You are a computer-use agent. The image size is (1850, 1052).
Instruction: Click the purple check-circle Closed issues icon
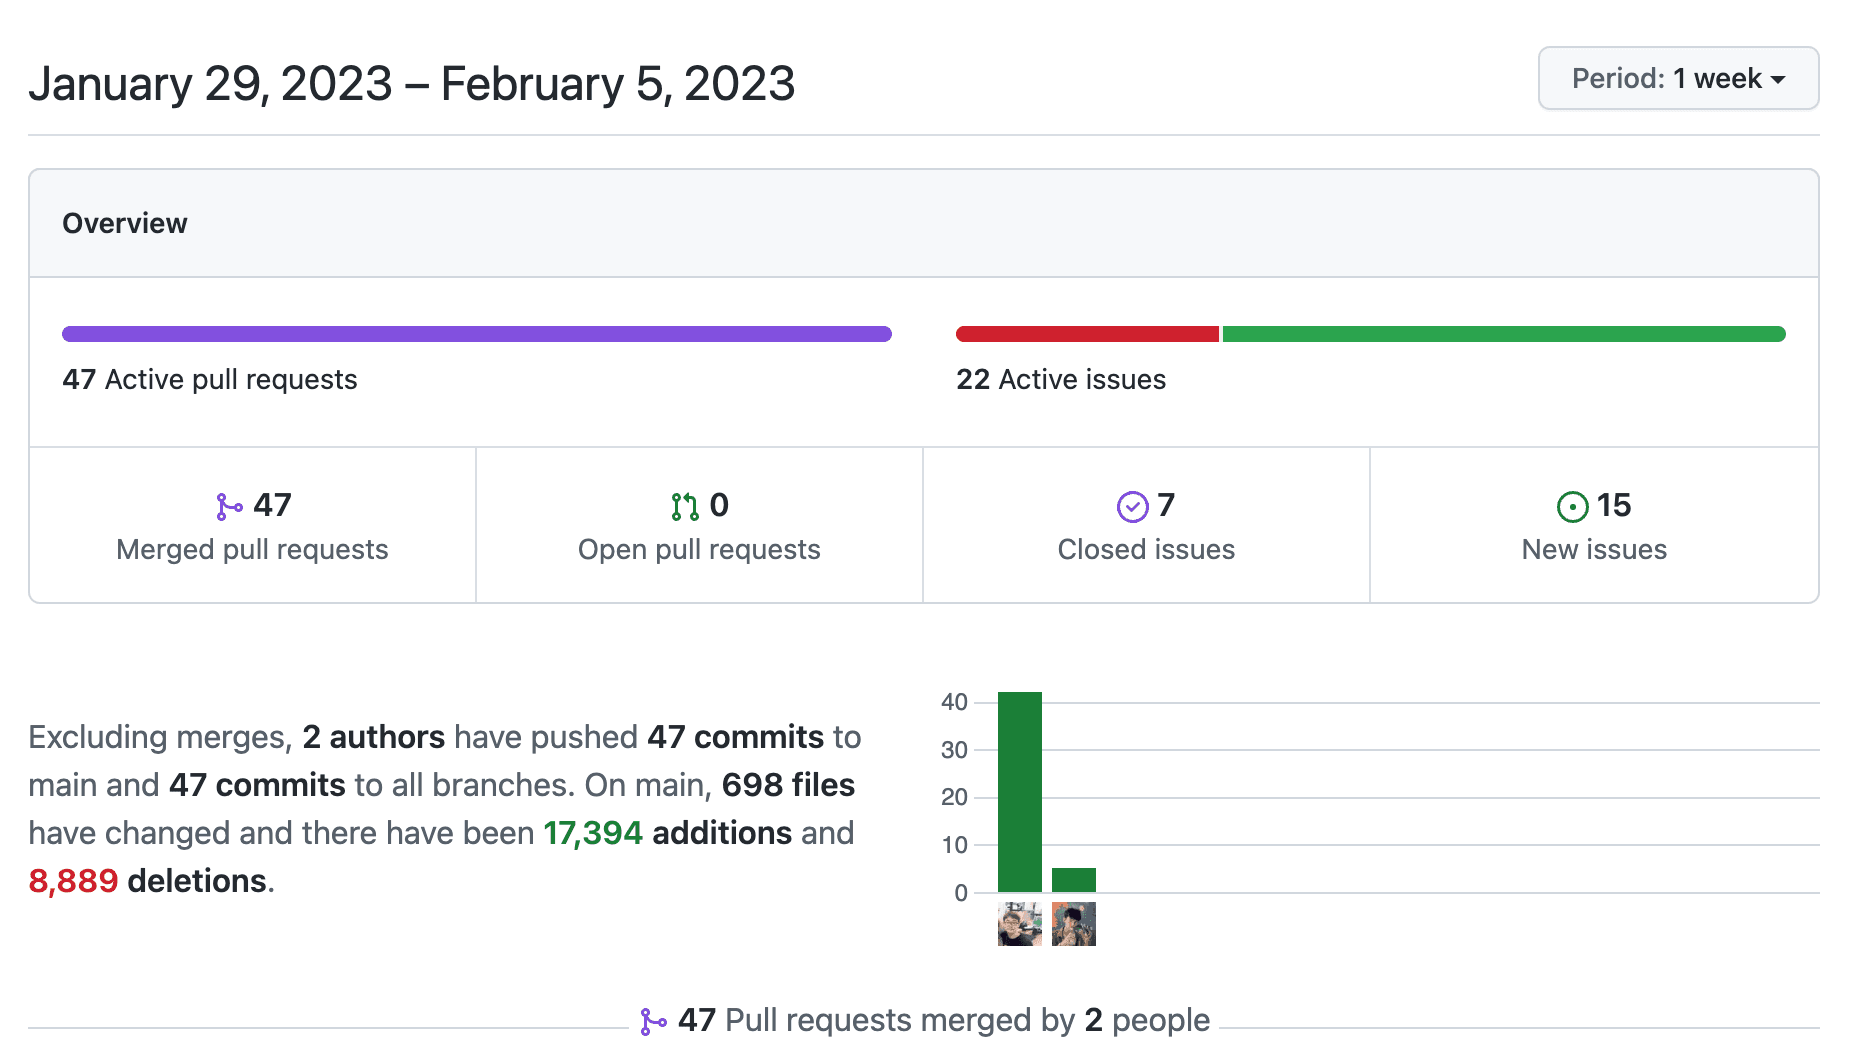tap(1132, 507)
